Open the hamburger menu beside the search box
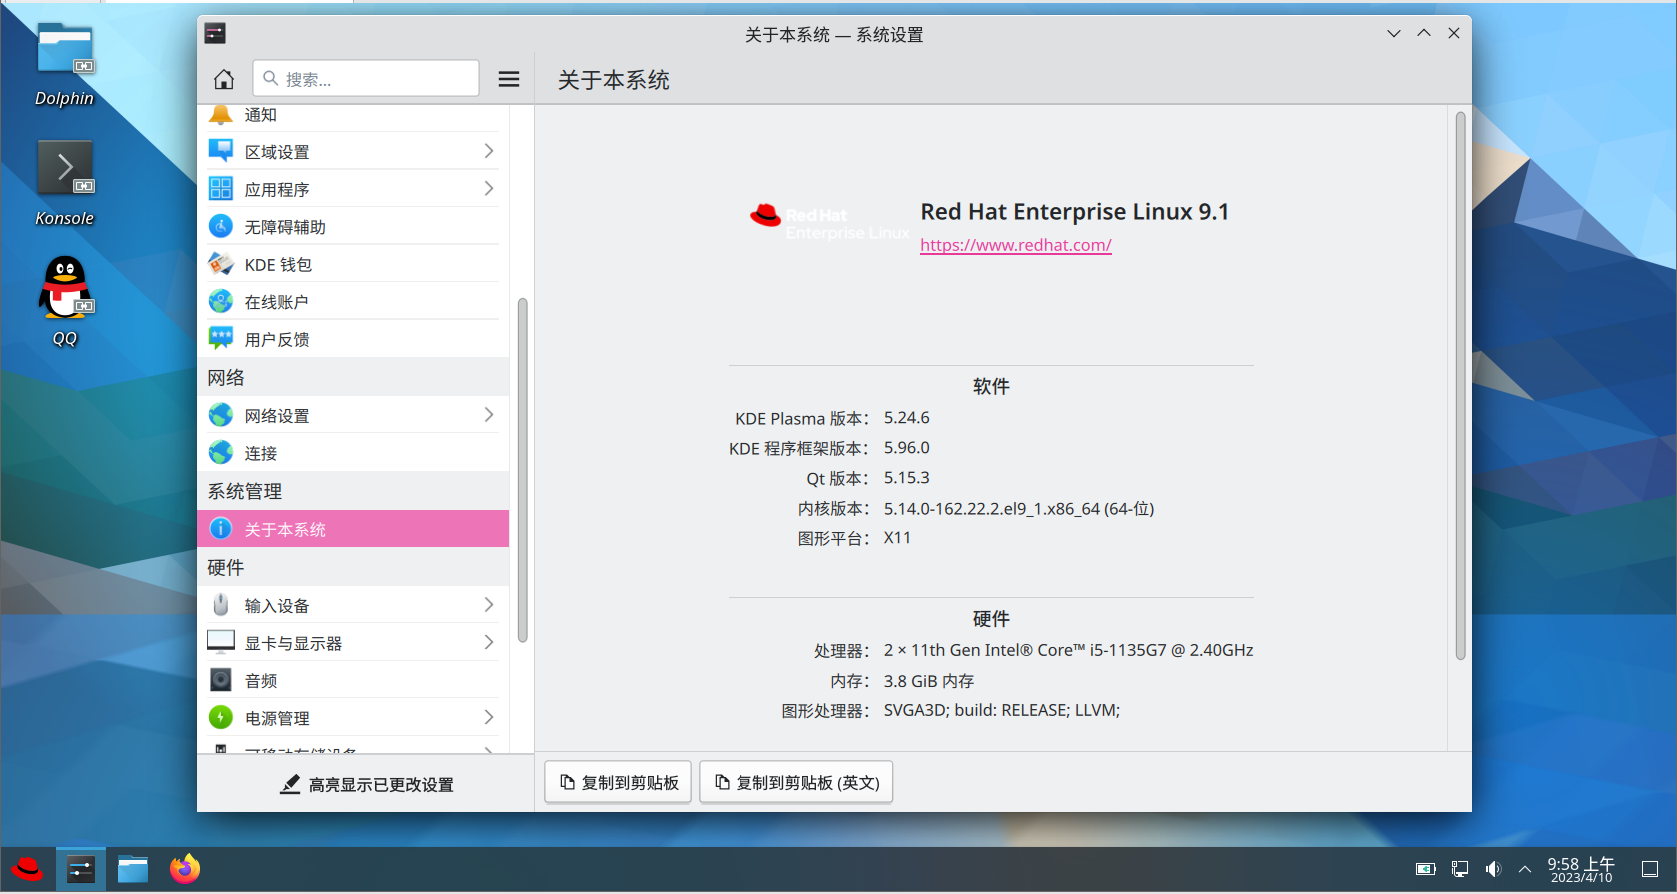 [x=509, y=79]
